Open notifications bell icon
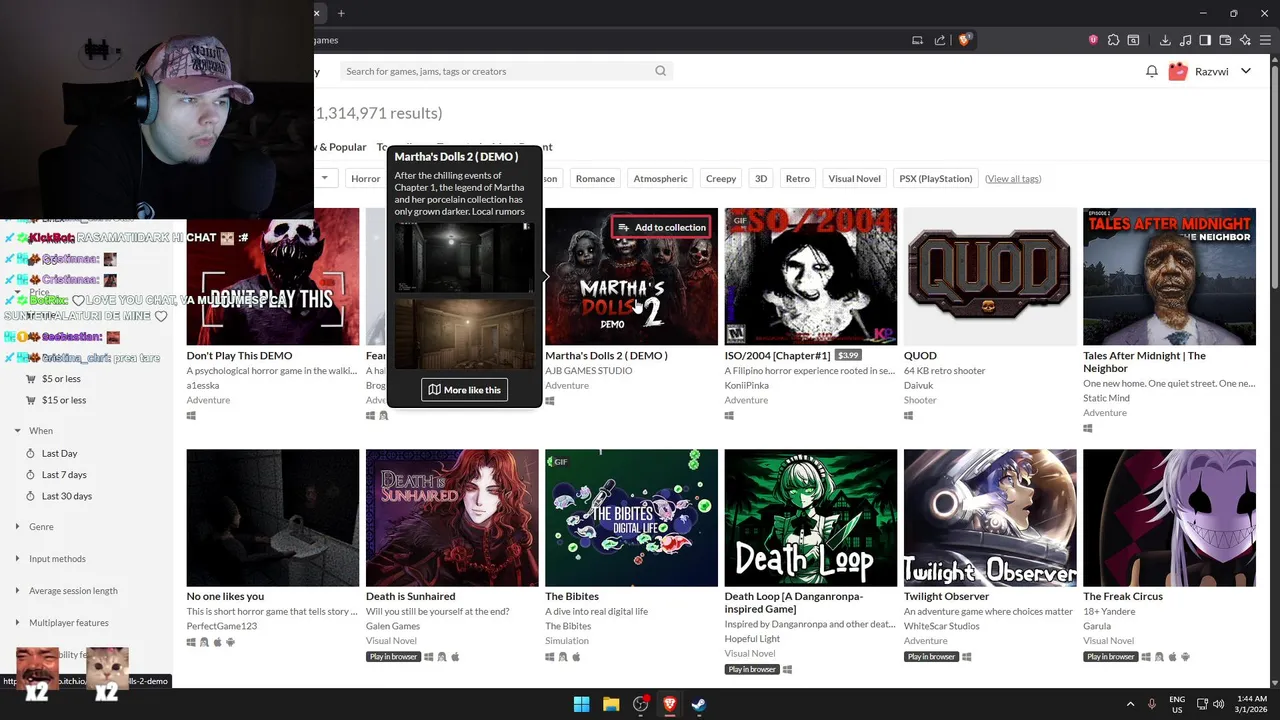Viewport: 1280px width, 720px height. pyautogui.click(x=1152, y=71)
